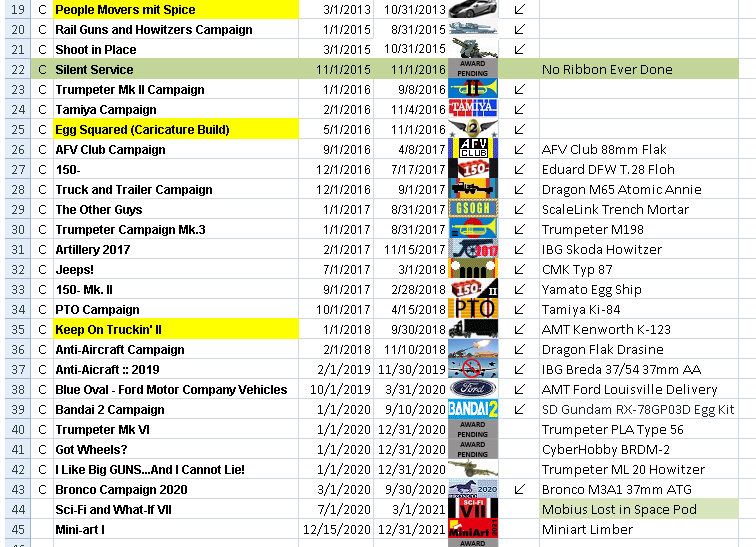Select row header 22
The width and height of the screenshot is (756, 547).
point(15,70)
